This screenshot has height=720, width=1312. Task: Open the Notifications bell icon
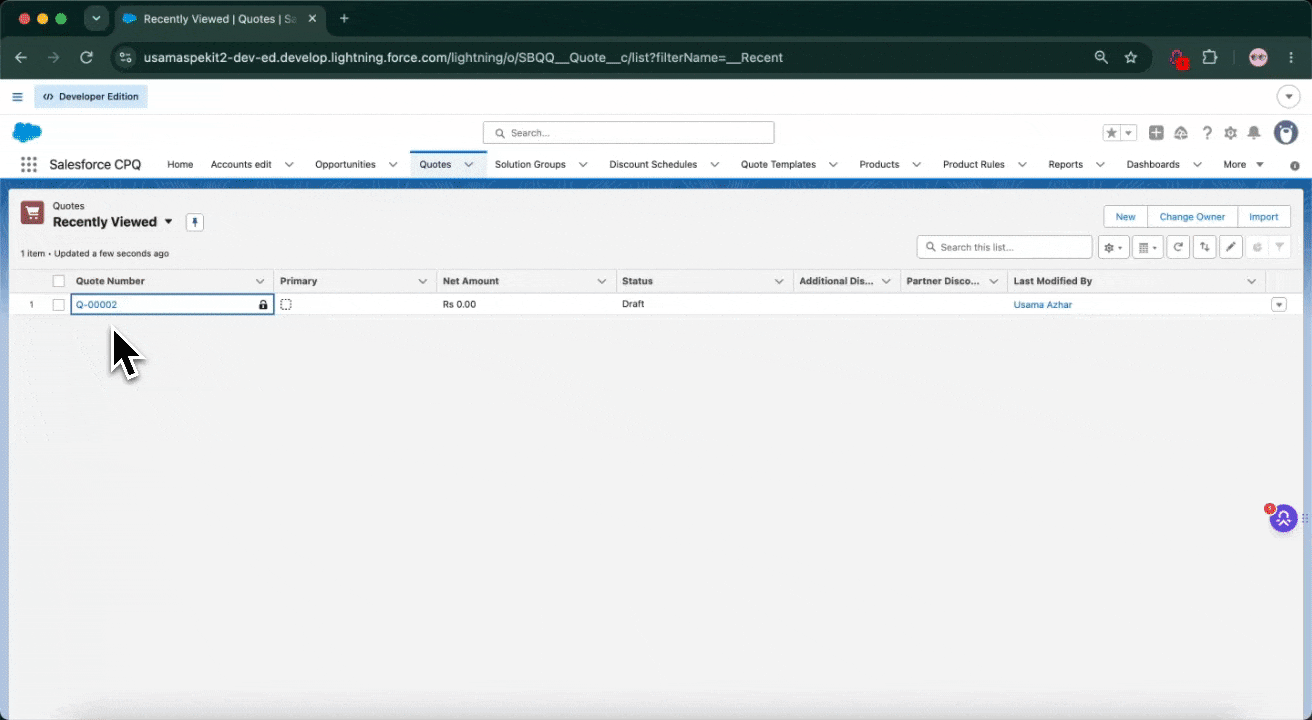coord(1254,133)
